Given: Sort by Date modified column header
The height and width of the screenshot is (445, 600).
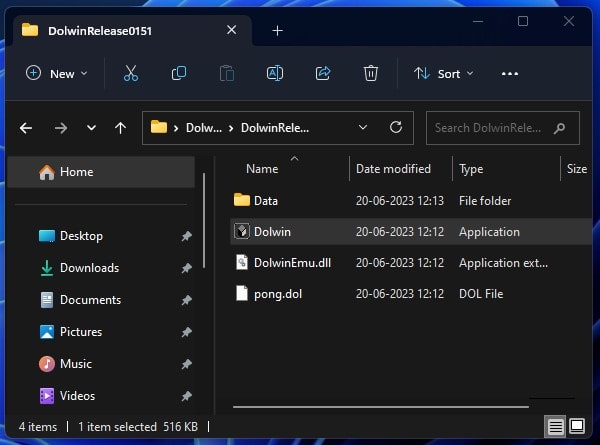Looking at the screenshot, I should coord(393,169).
